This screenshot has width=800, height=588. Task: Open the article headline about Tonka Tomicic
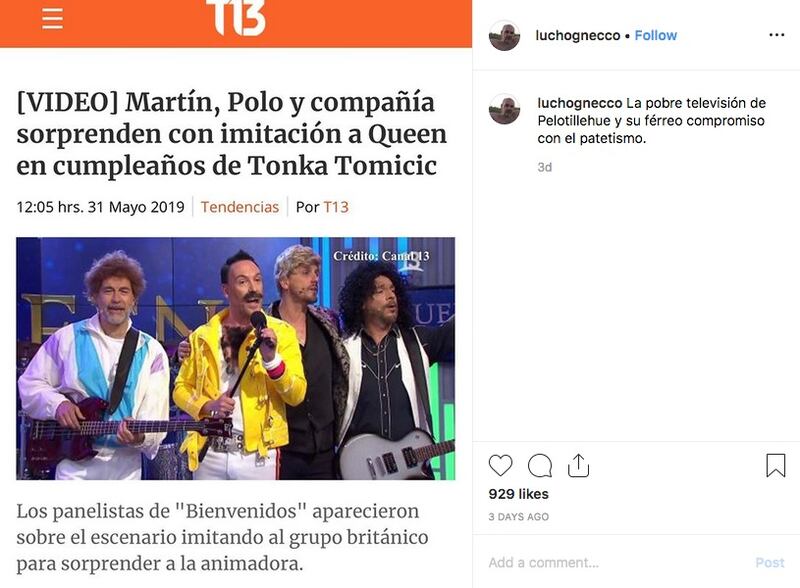[232, 134]
